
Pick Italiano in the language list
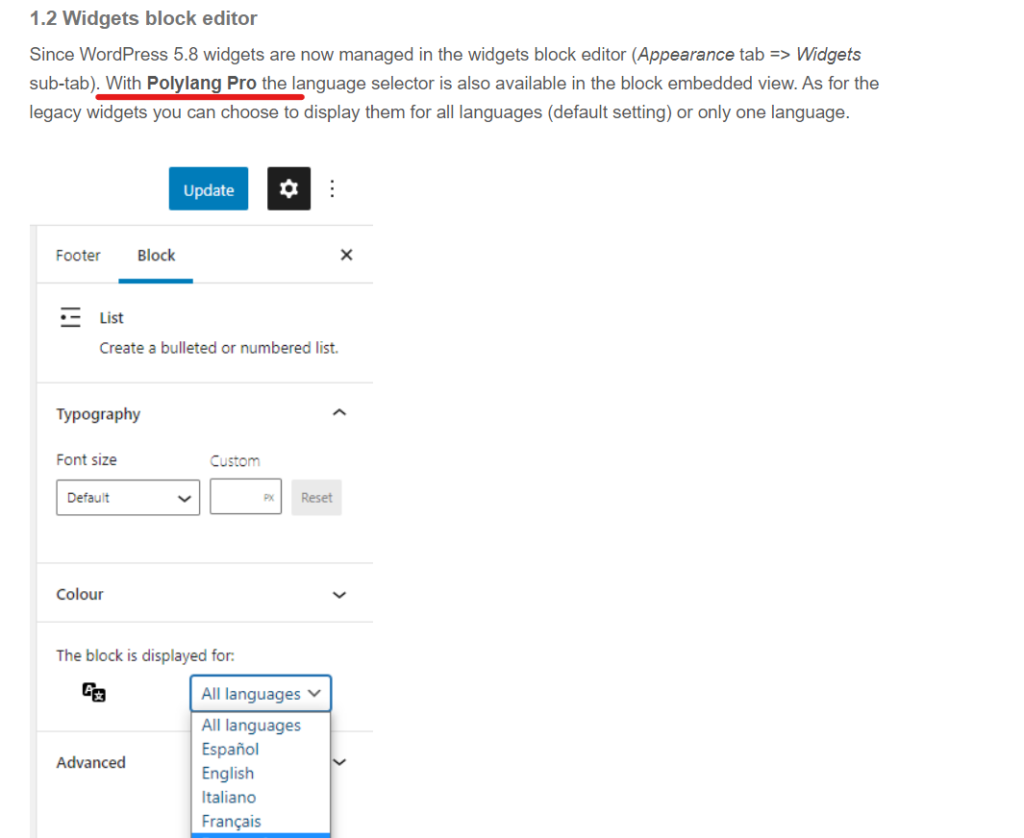click(229, 797)
